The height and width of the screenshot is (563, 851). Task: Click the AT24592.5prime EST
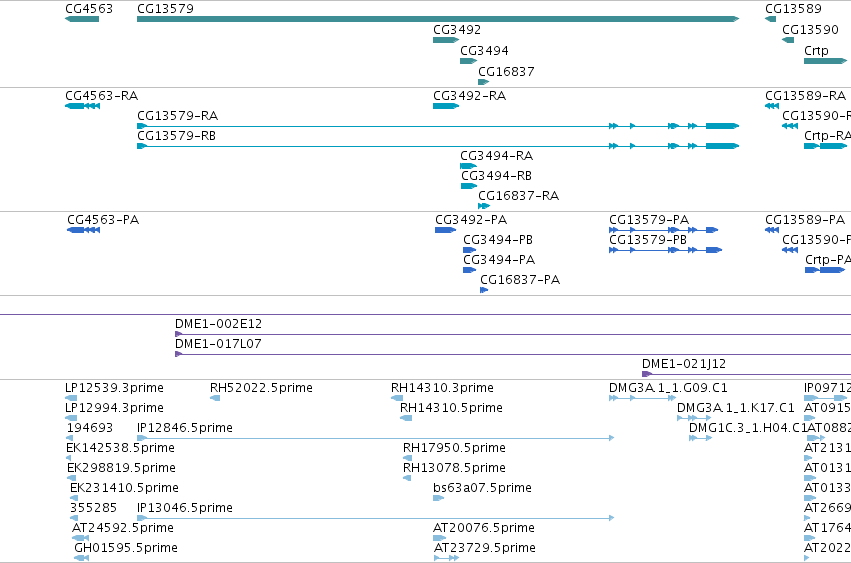tap(80, 539)
